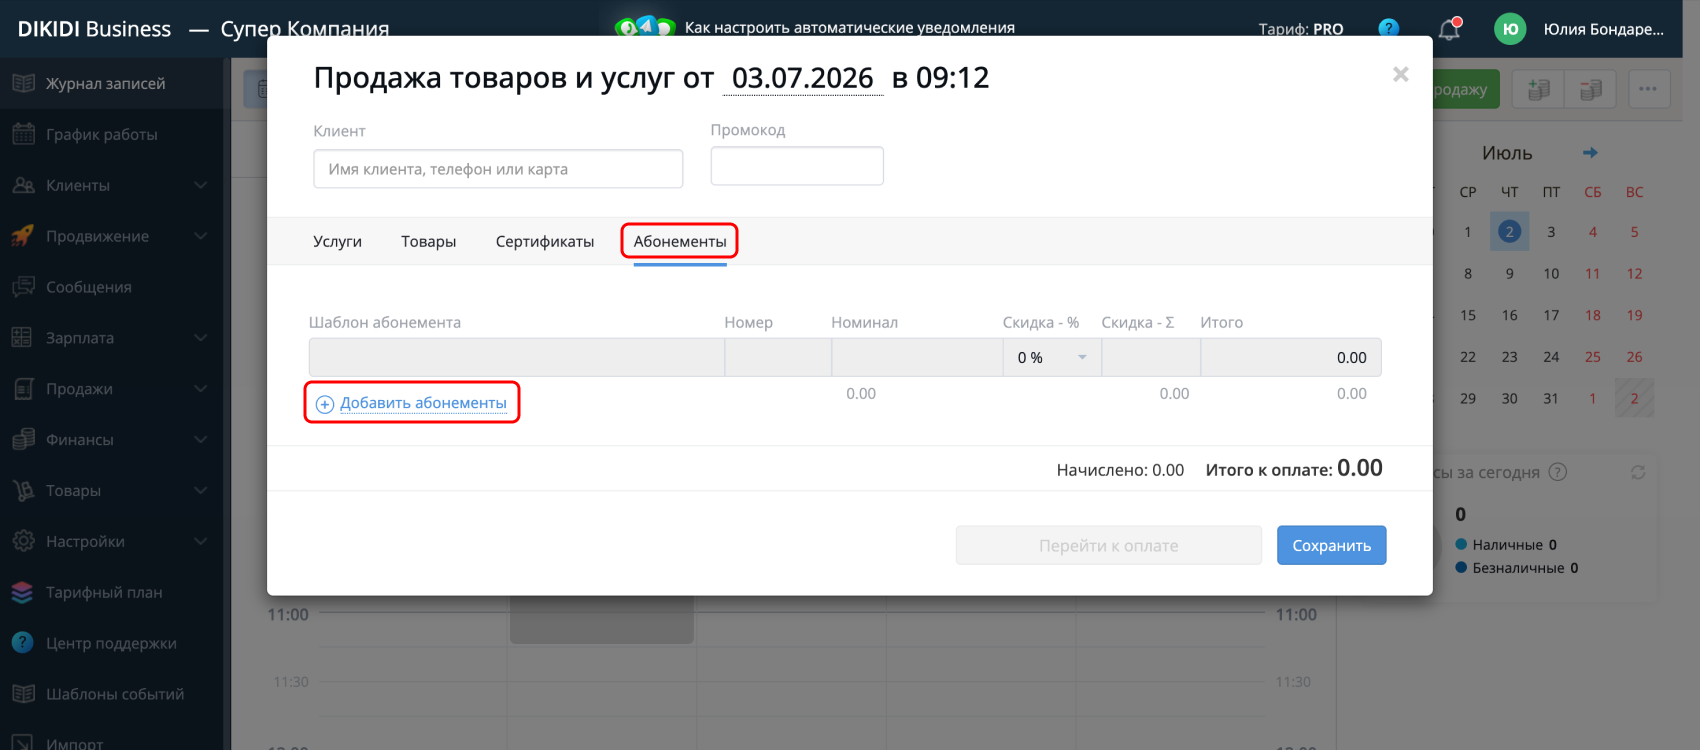This screenshot has height=750, width=1700.
Task: Open 'Как настроить автоматические уведомления' link
Action: [849, 27]
